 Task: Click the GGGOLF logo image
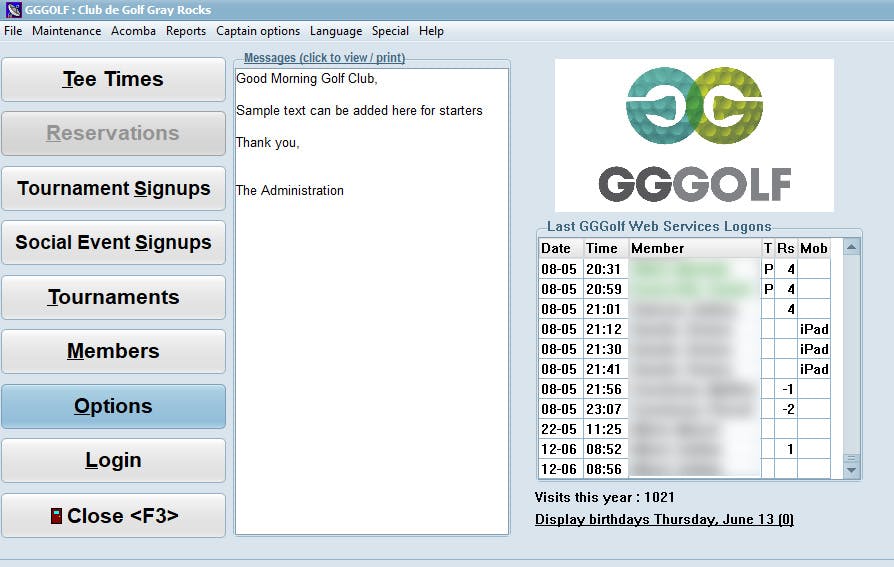694,135
